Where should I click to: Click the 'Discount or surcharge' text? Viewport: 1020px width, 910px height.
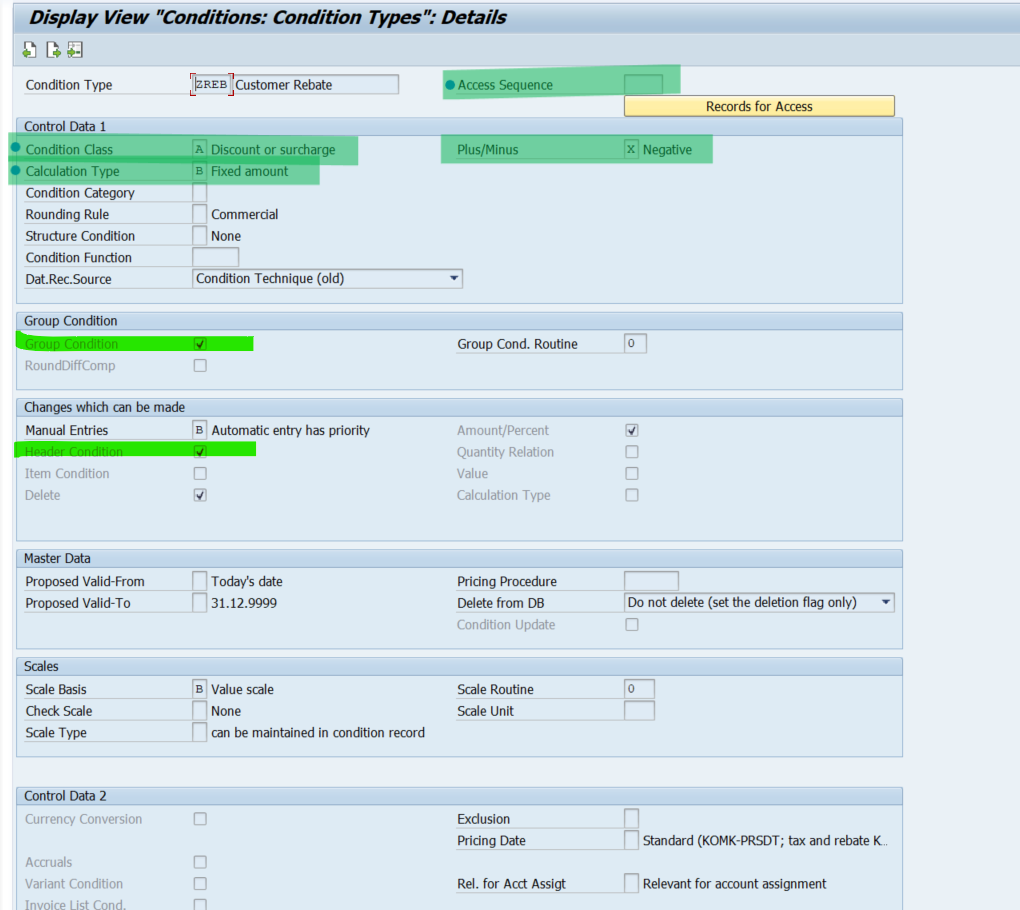click(273, 150)
